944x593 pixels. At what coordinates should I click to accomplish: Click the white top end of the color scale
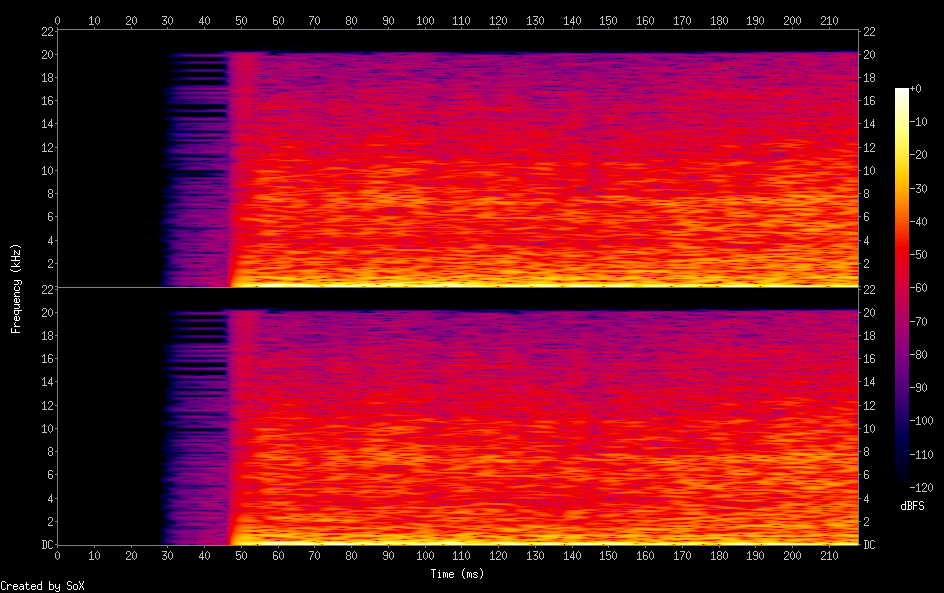[x=902, y=92]
